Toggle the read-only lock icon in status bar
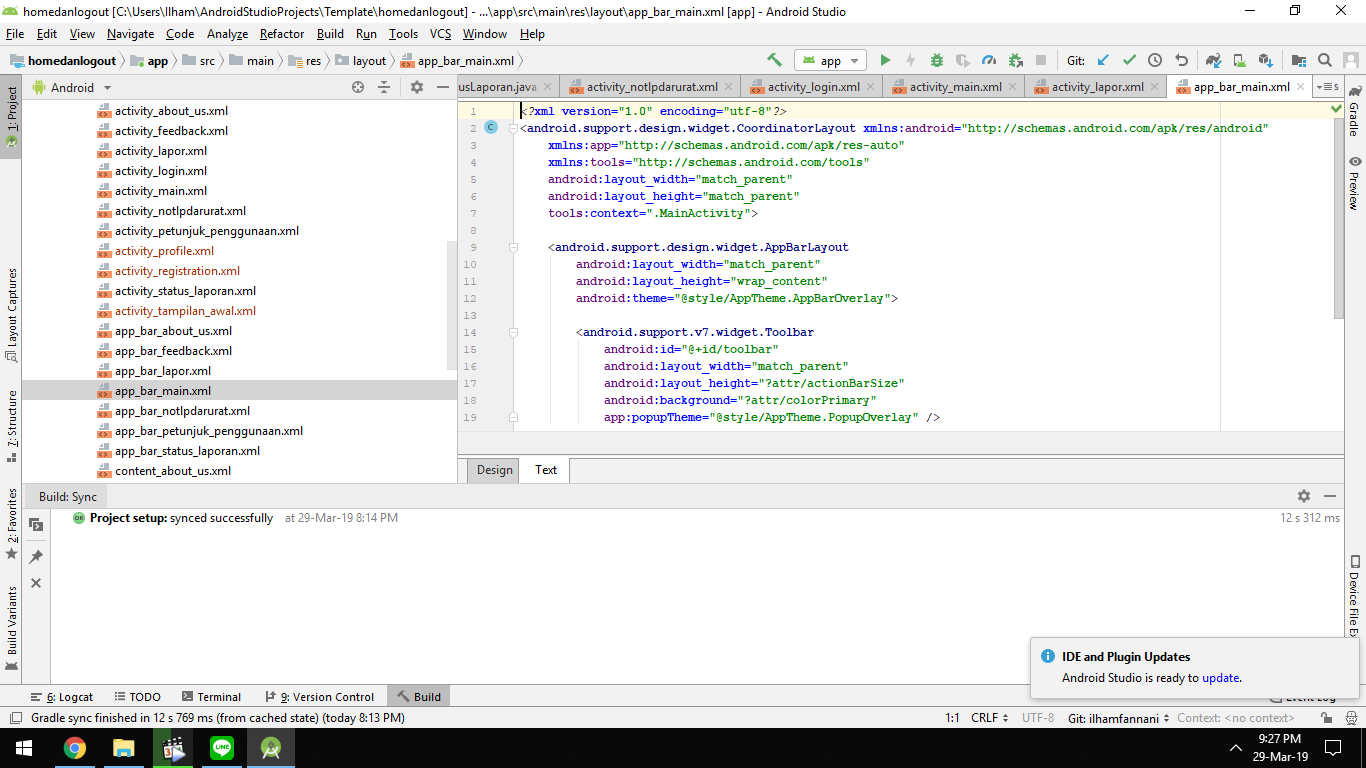 pyautogui.click(x=1326, y=718)
